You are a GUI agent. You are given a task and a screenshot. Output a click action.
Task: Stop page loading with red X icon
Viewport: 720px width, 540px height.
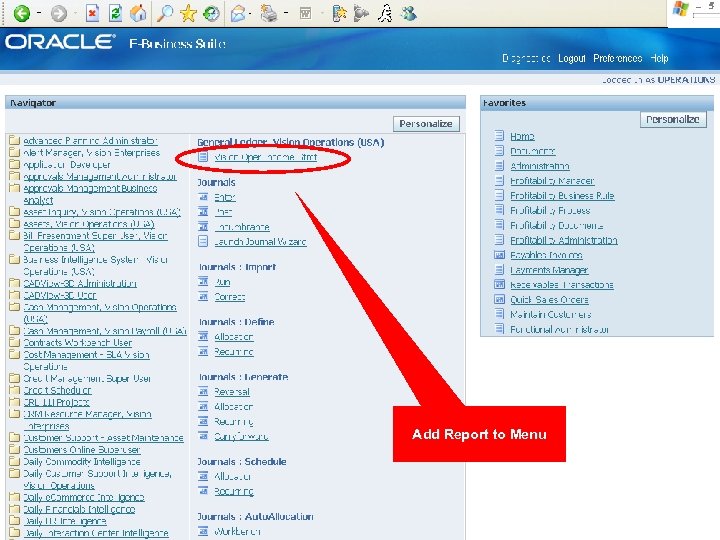(92, 13)
